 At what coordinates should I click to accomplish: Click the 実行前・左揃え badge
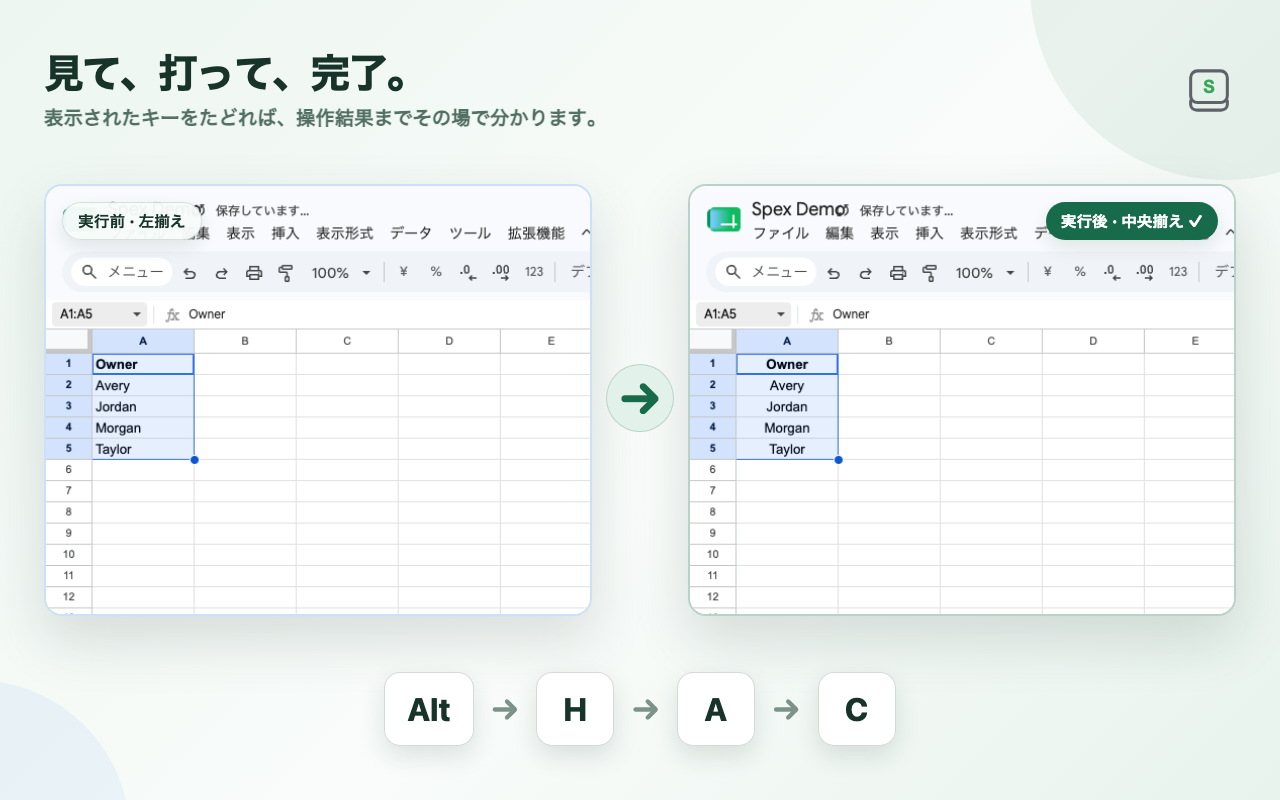pyautogui.click(x=132, y=221)
